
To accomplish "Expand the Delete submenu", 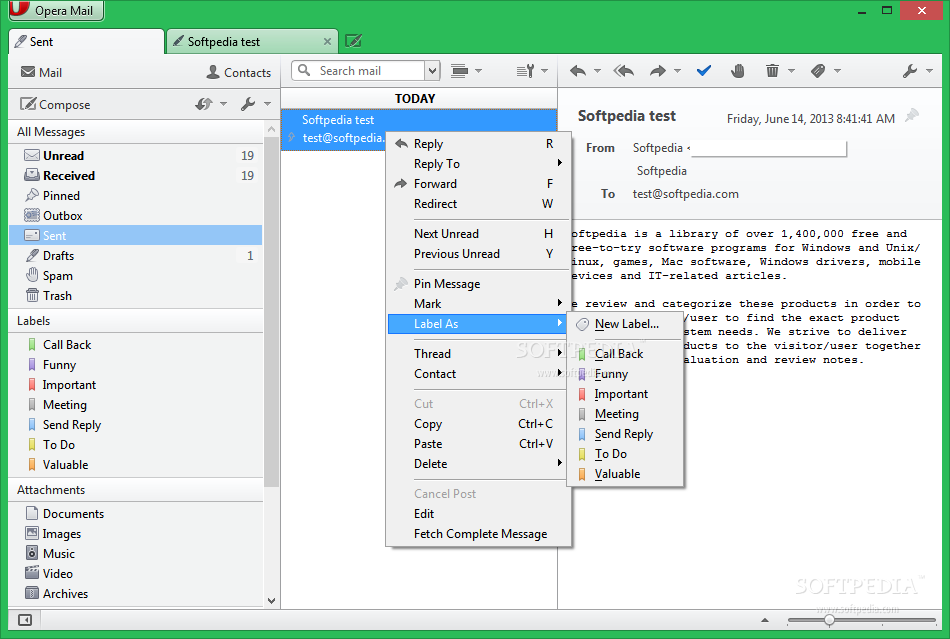I will pos(479,464).
